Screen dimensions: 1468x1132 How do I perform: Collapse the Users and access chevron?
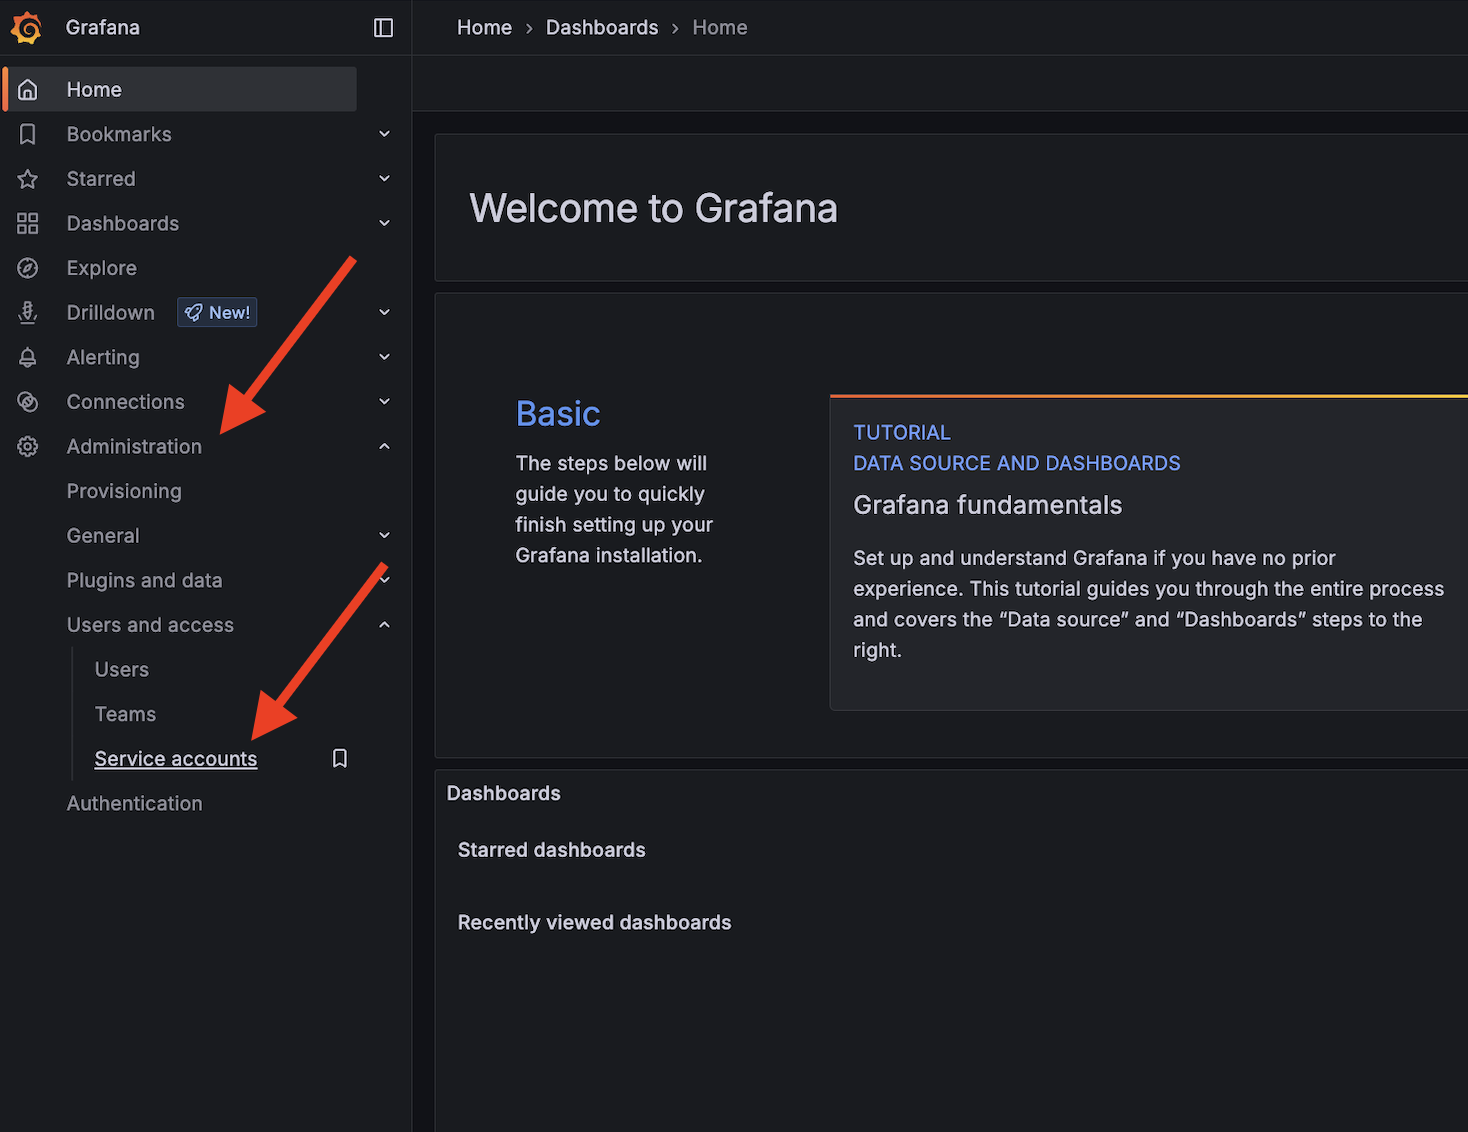coord(384,625)
